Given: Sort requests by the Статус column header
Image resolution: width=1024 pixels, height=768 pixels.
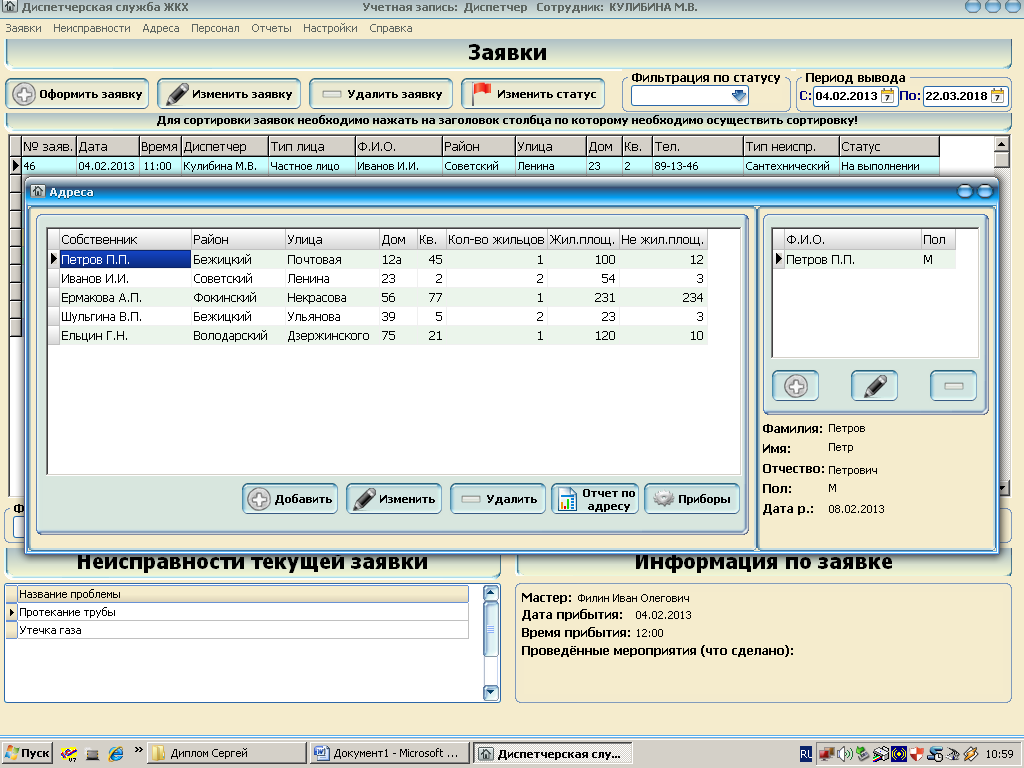Looking at the screenshot, I should [x=889, y=146].
